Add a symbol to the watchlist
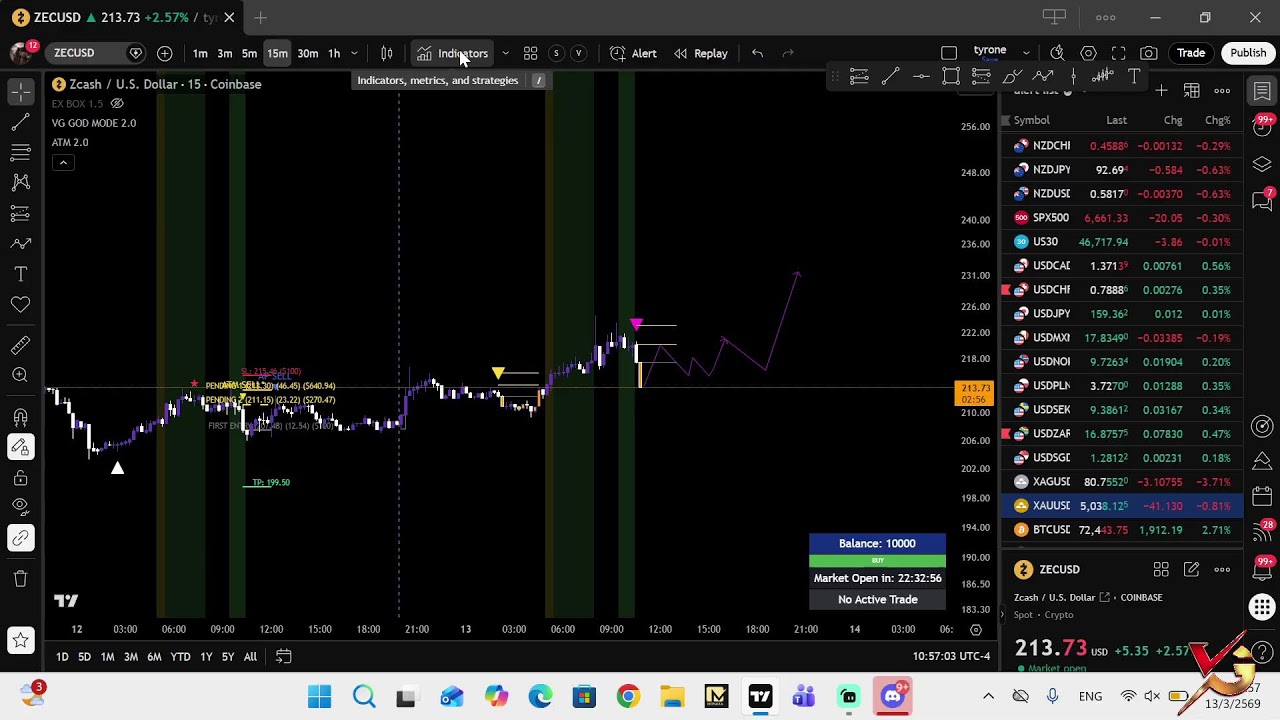 coord(1161,91)
